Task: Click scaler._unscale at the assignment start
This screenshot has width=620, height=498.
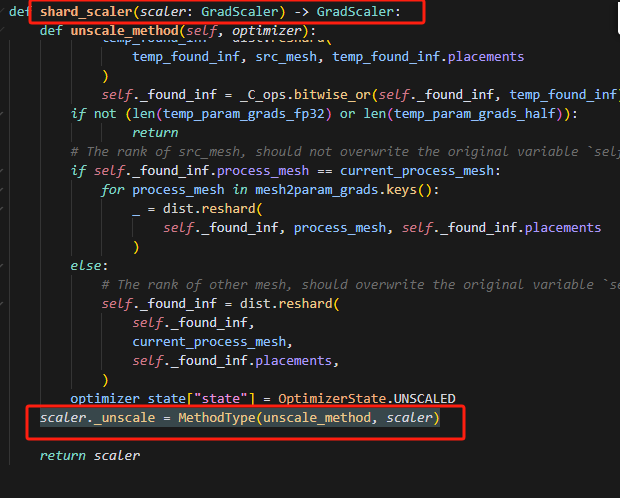Action: 97,417
